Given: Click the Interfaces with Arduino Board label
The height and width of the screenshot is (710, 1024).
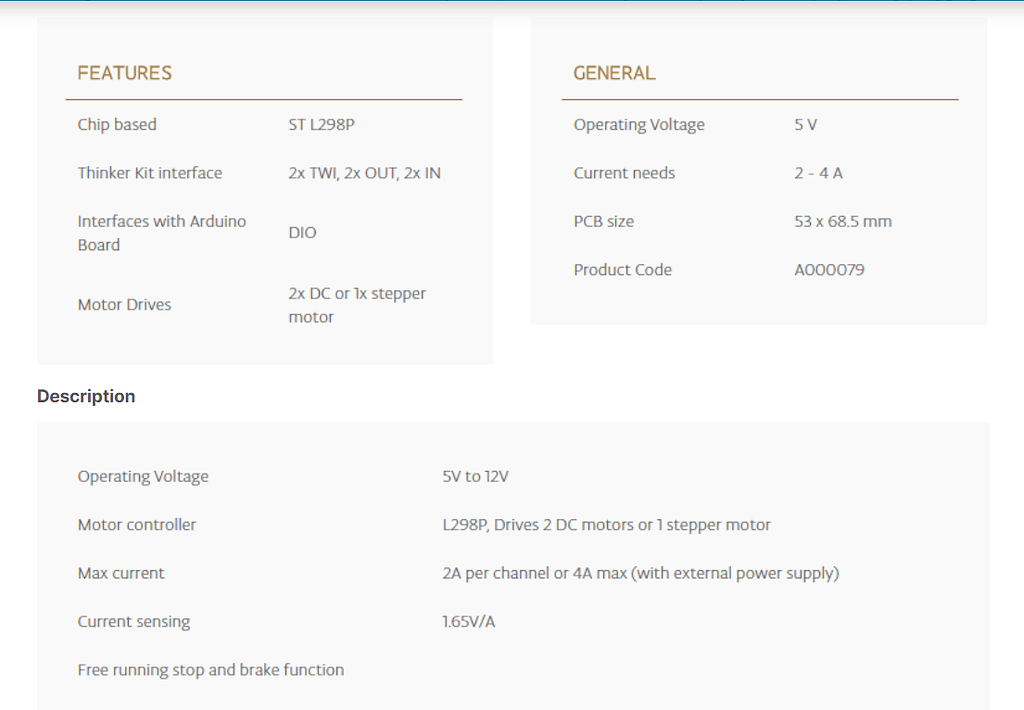Looking at the screenshot, I should (162, 233).
